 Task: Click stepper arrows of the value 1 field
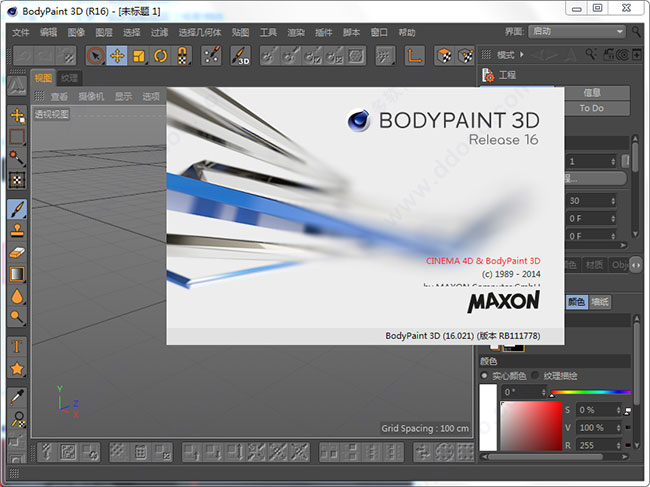tap(613, 161)
